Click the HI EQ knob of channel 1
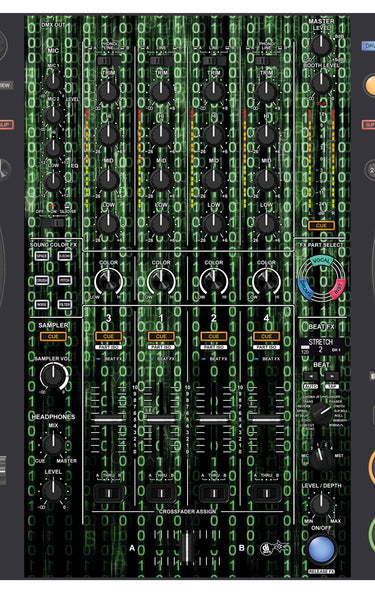 coord(161,135)
